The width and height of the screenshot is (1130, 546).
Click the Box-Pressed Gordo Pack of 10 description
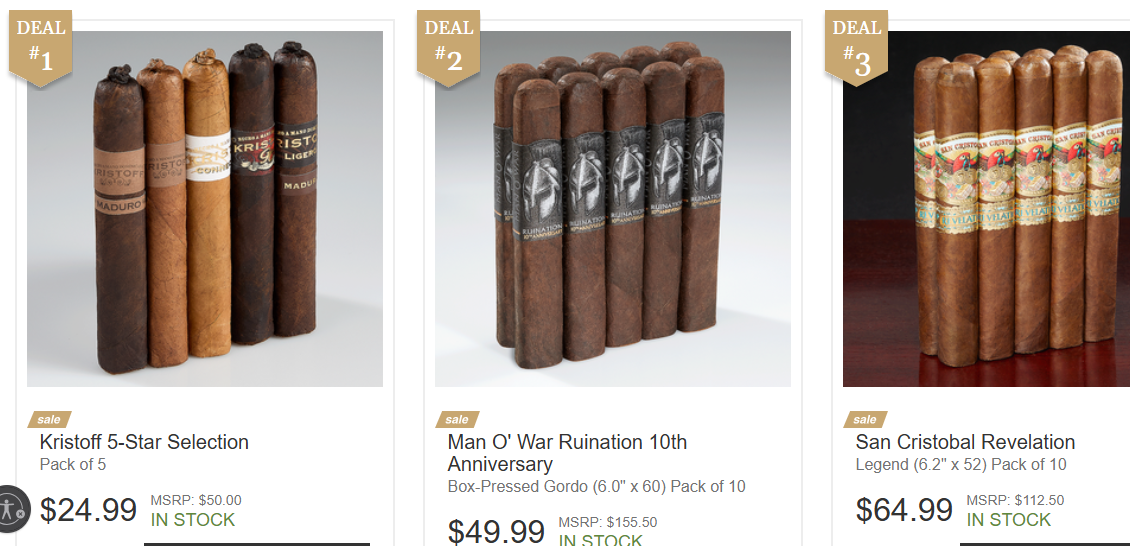pos(597,486)
